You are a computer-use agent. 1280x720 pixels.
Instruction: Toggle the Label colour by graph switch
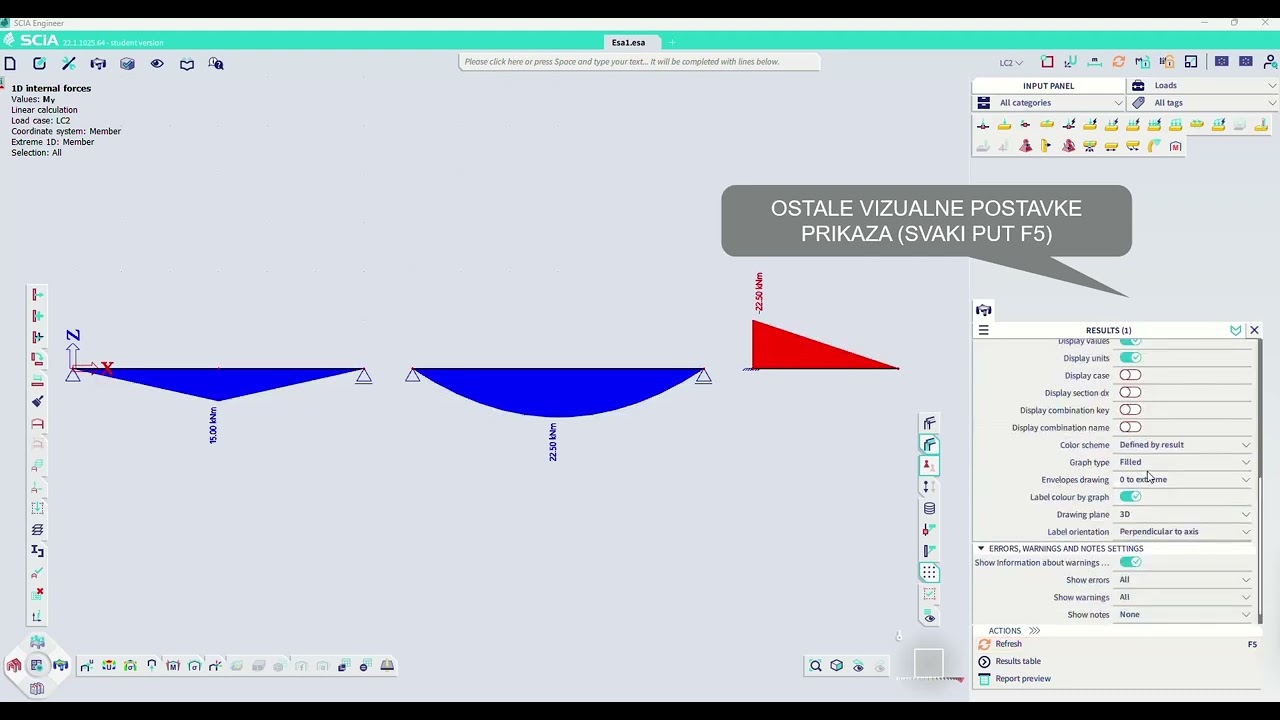(1130, 497)
